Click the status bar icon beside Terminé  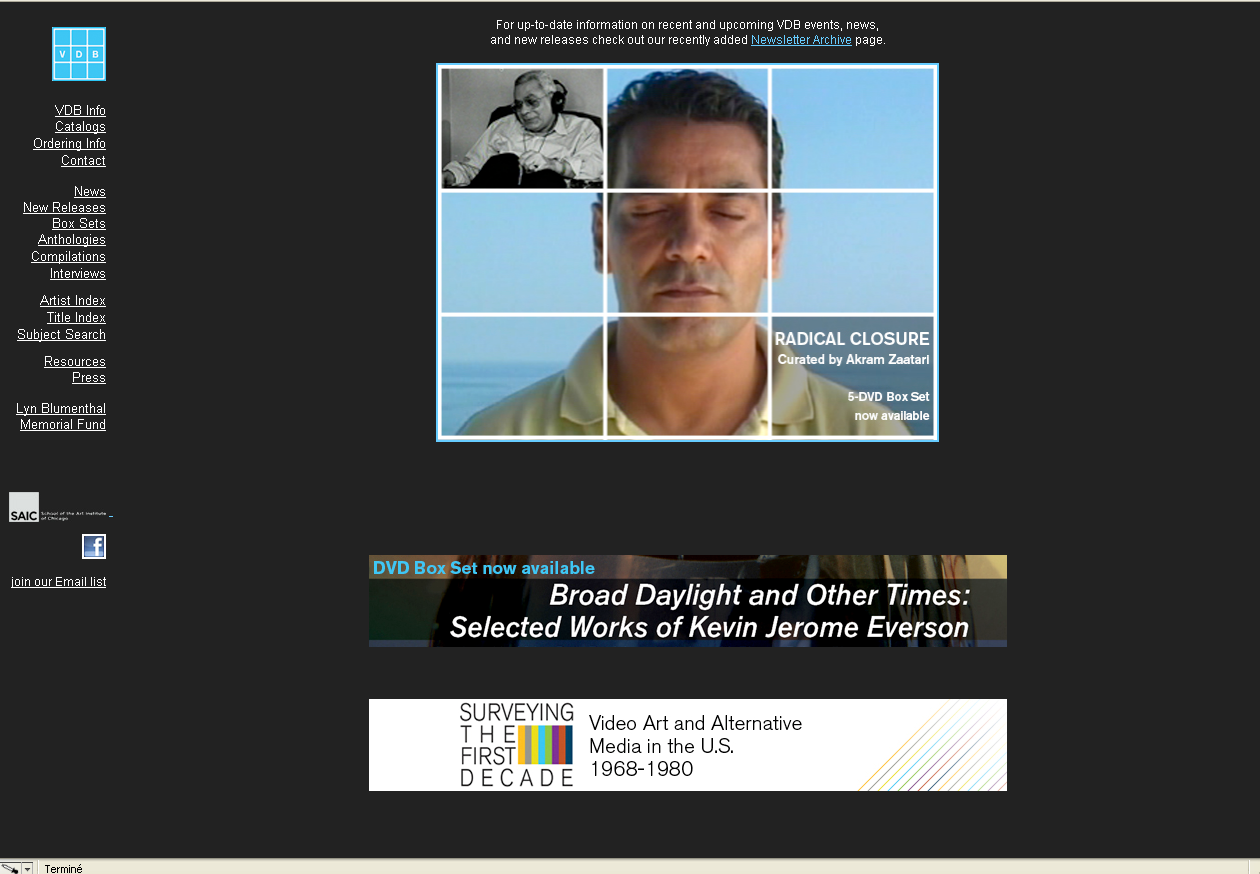click(11, 868)
